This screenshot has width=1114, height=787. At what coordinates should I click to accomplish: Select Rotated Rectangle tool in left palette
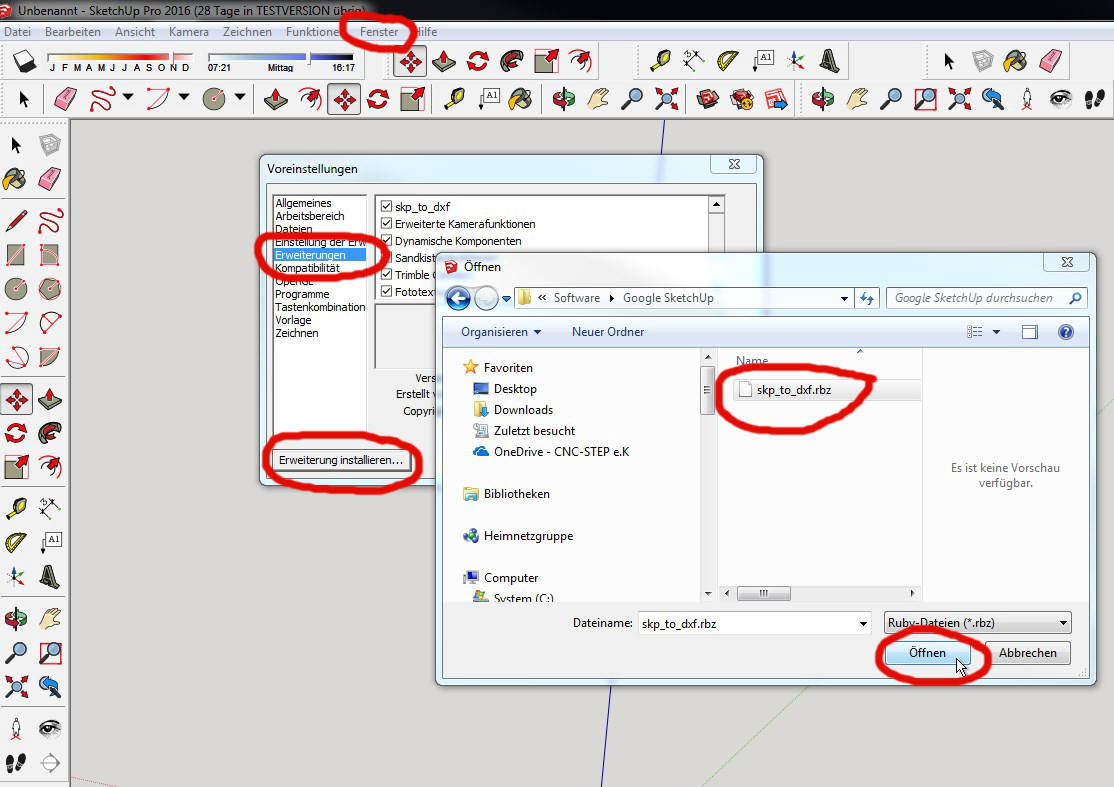click(x=50, y=255)
